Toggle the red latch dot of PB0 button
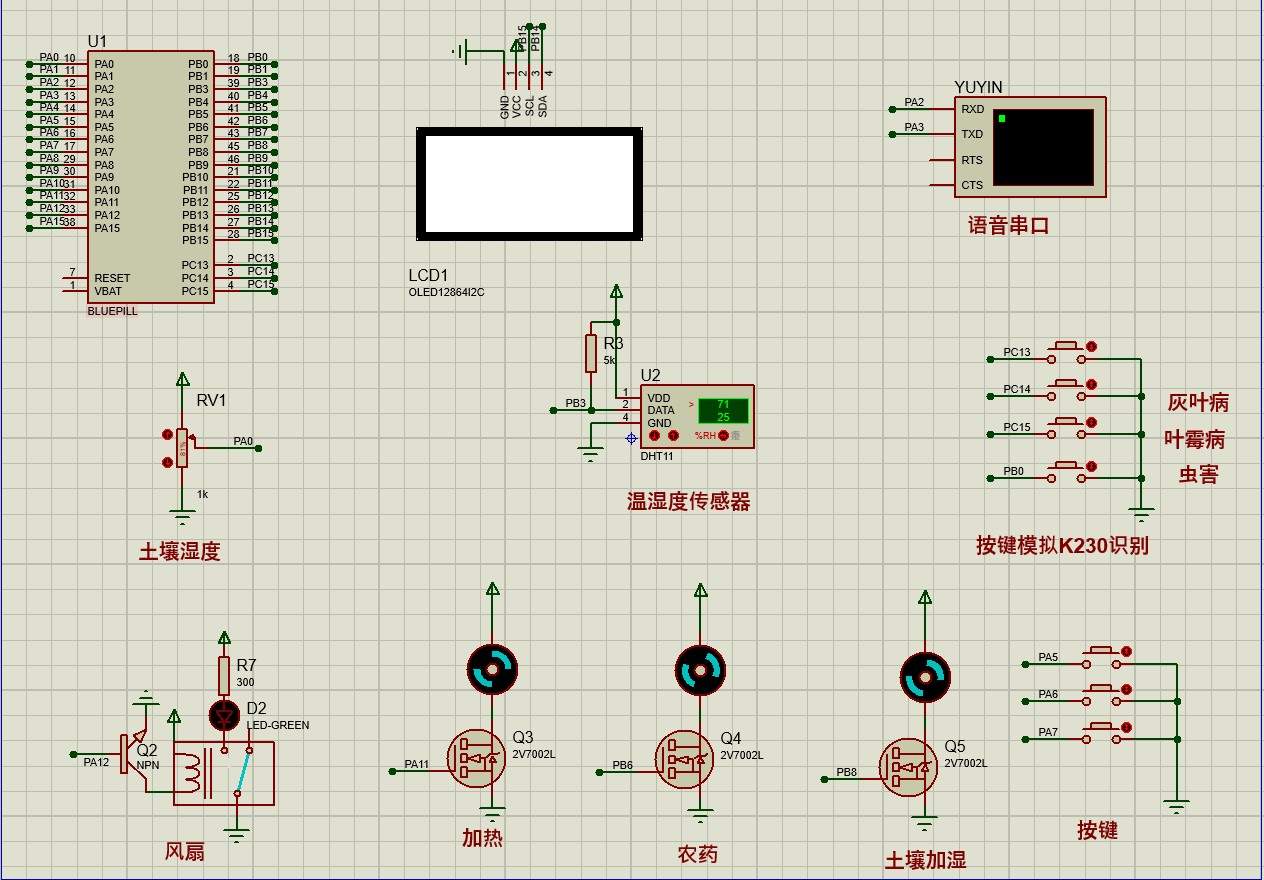 click(x=1092, y=467)
